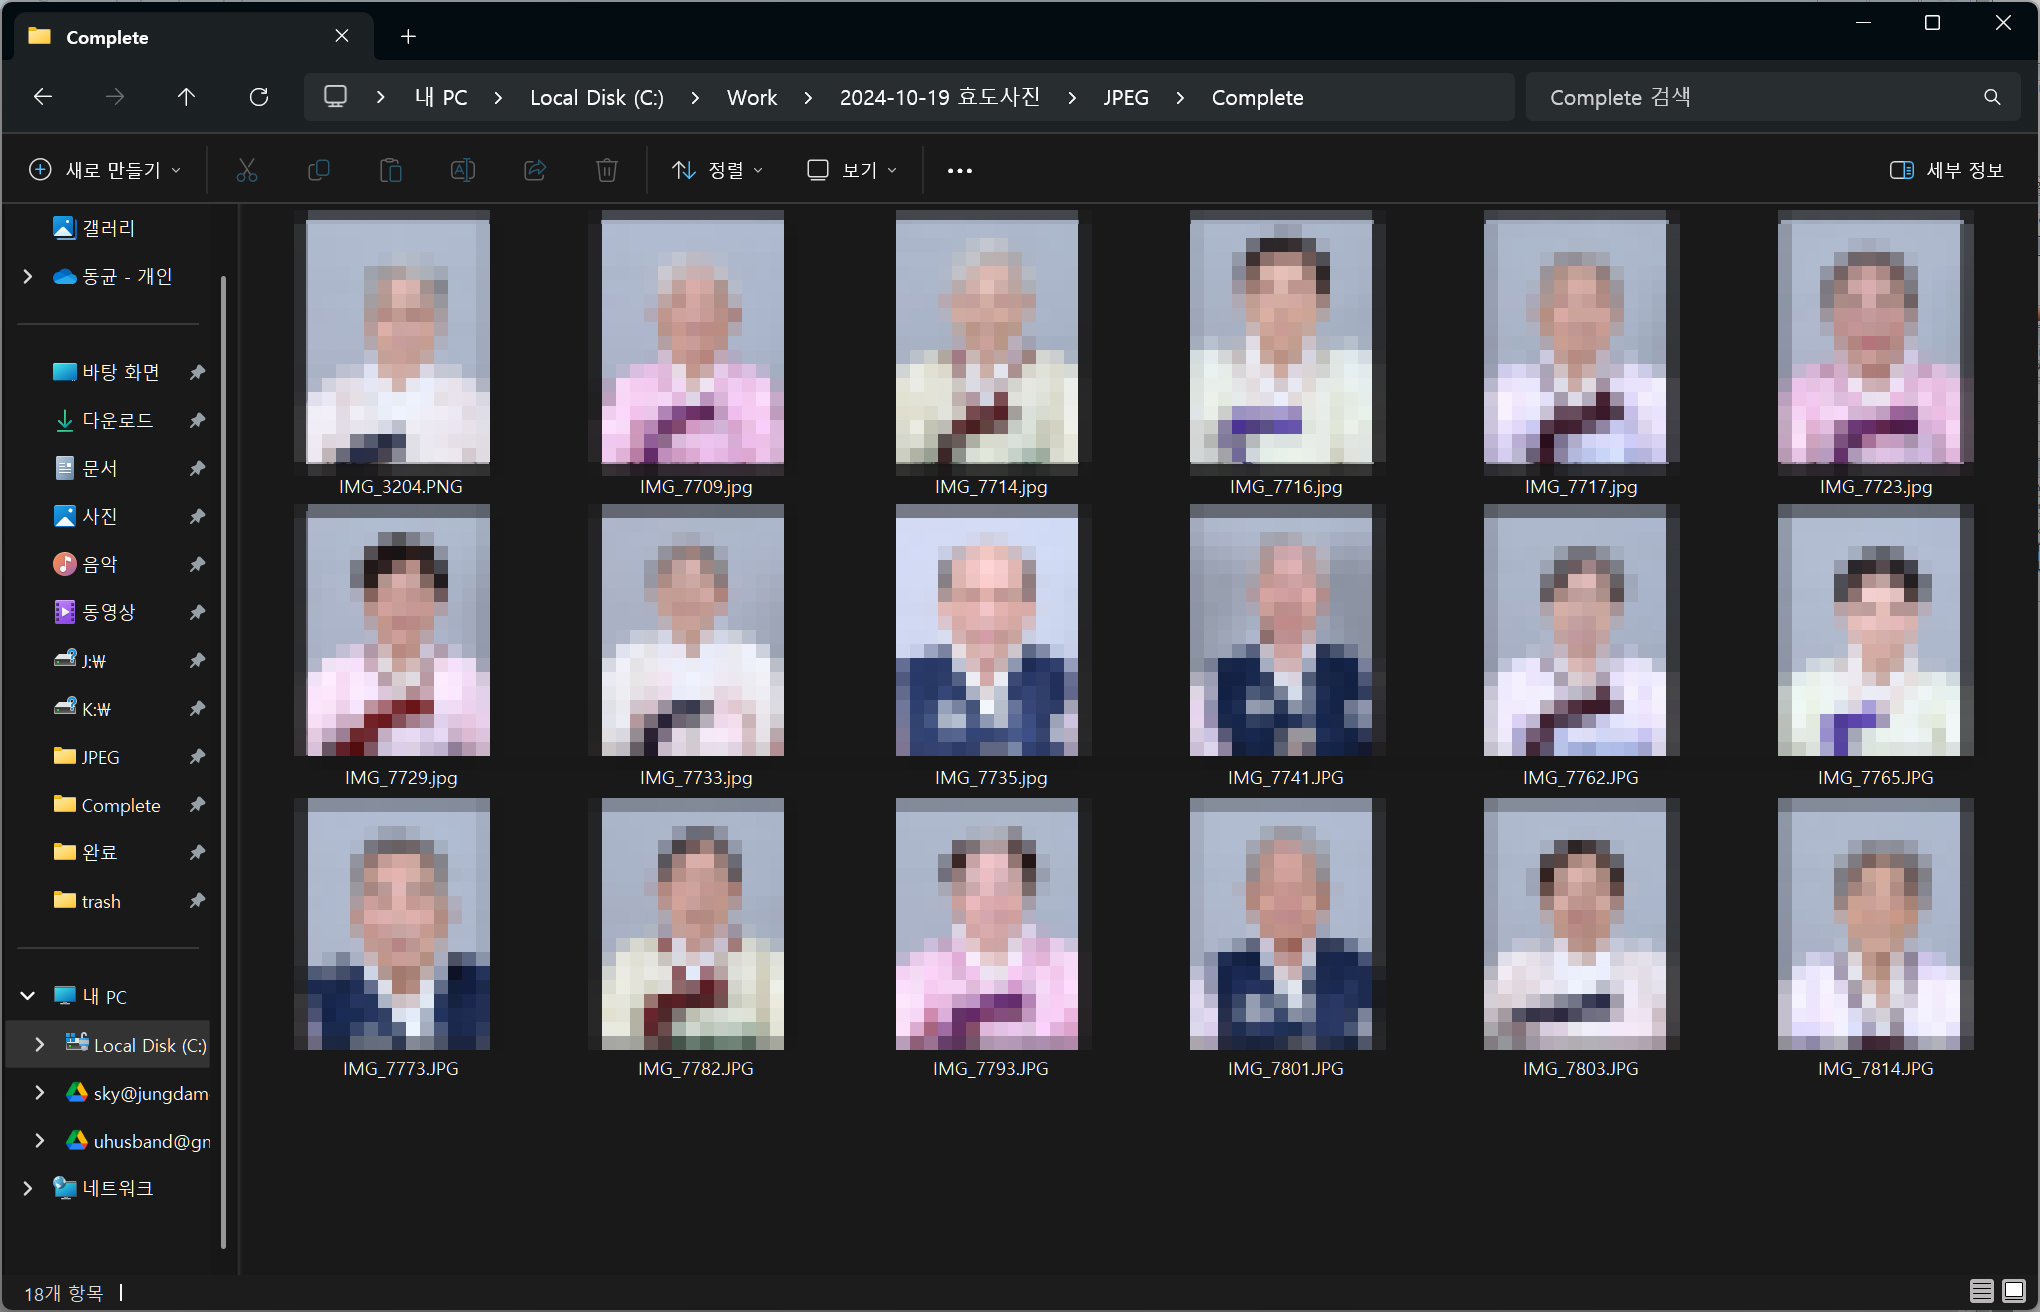Viewport: 2040px width, 1312px height.
Task: Click the 새로 만들기 new button
Action: [105, 170]
